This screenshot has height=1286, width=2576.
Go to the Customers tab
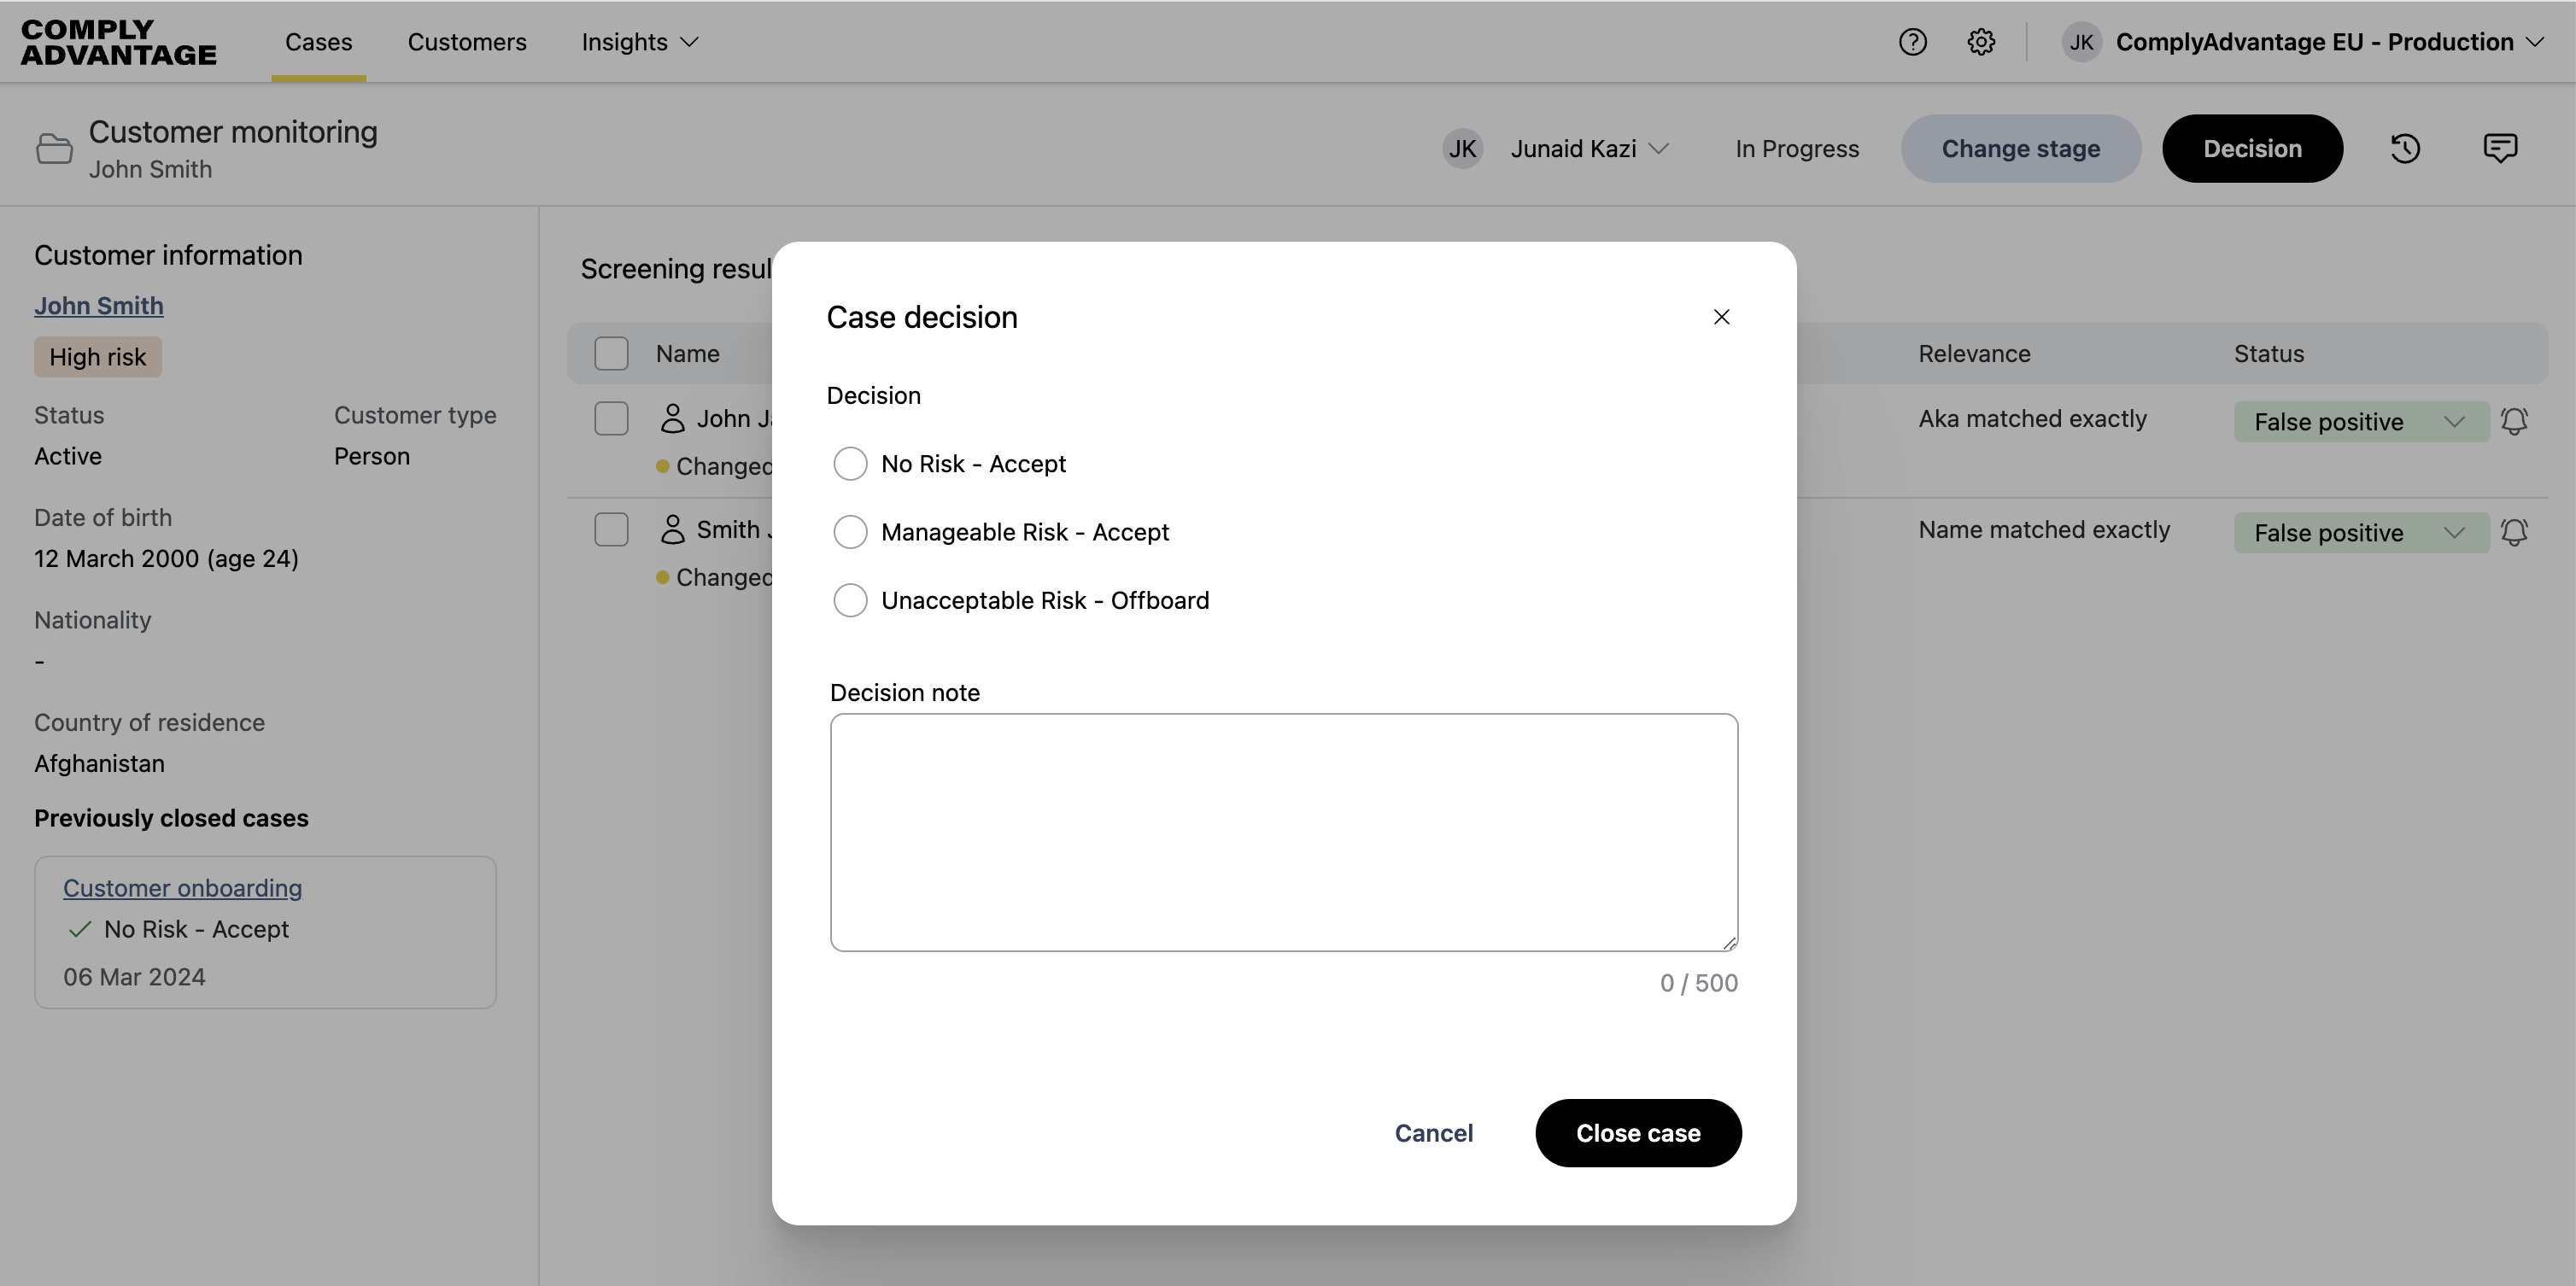pos(467,42)
